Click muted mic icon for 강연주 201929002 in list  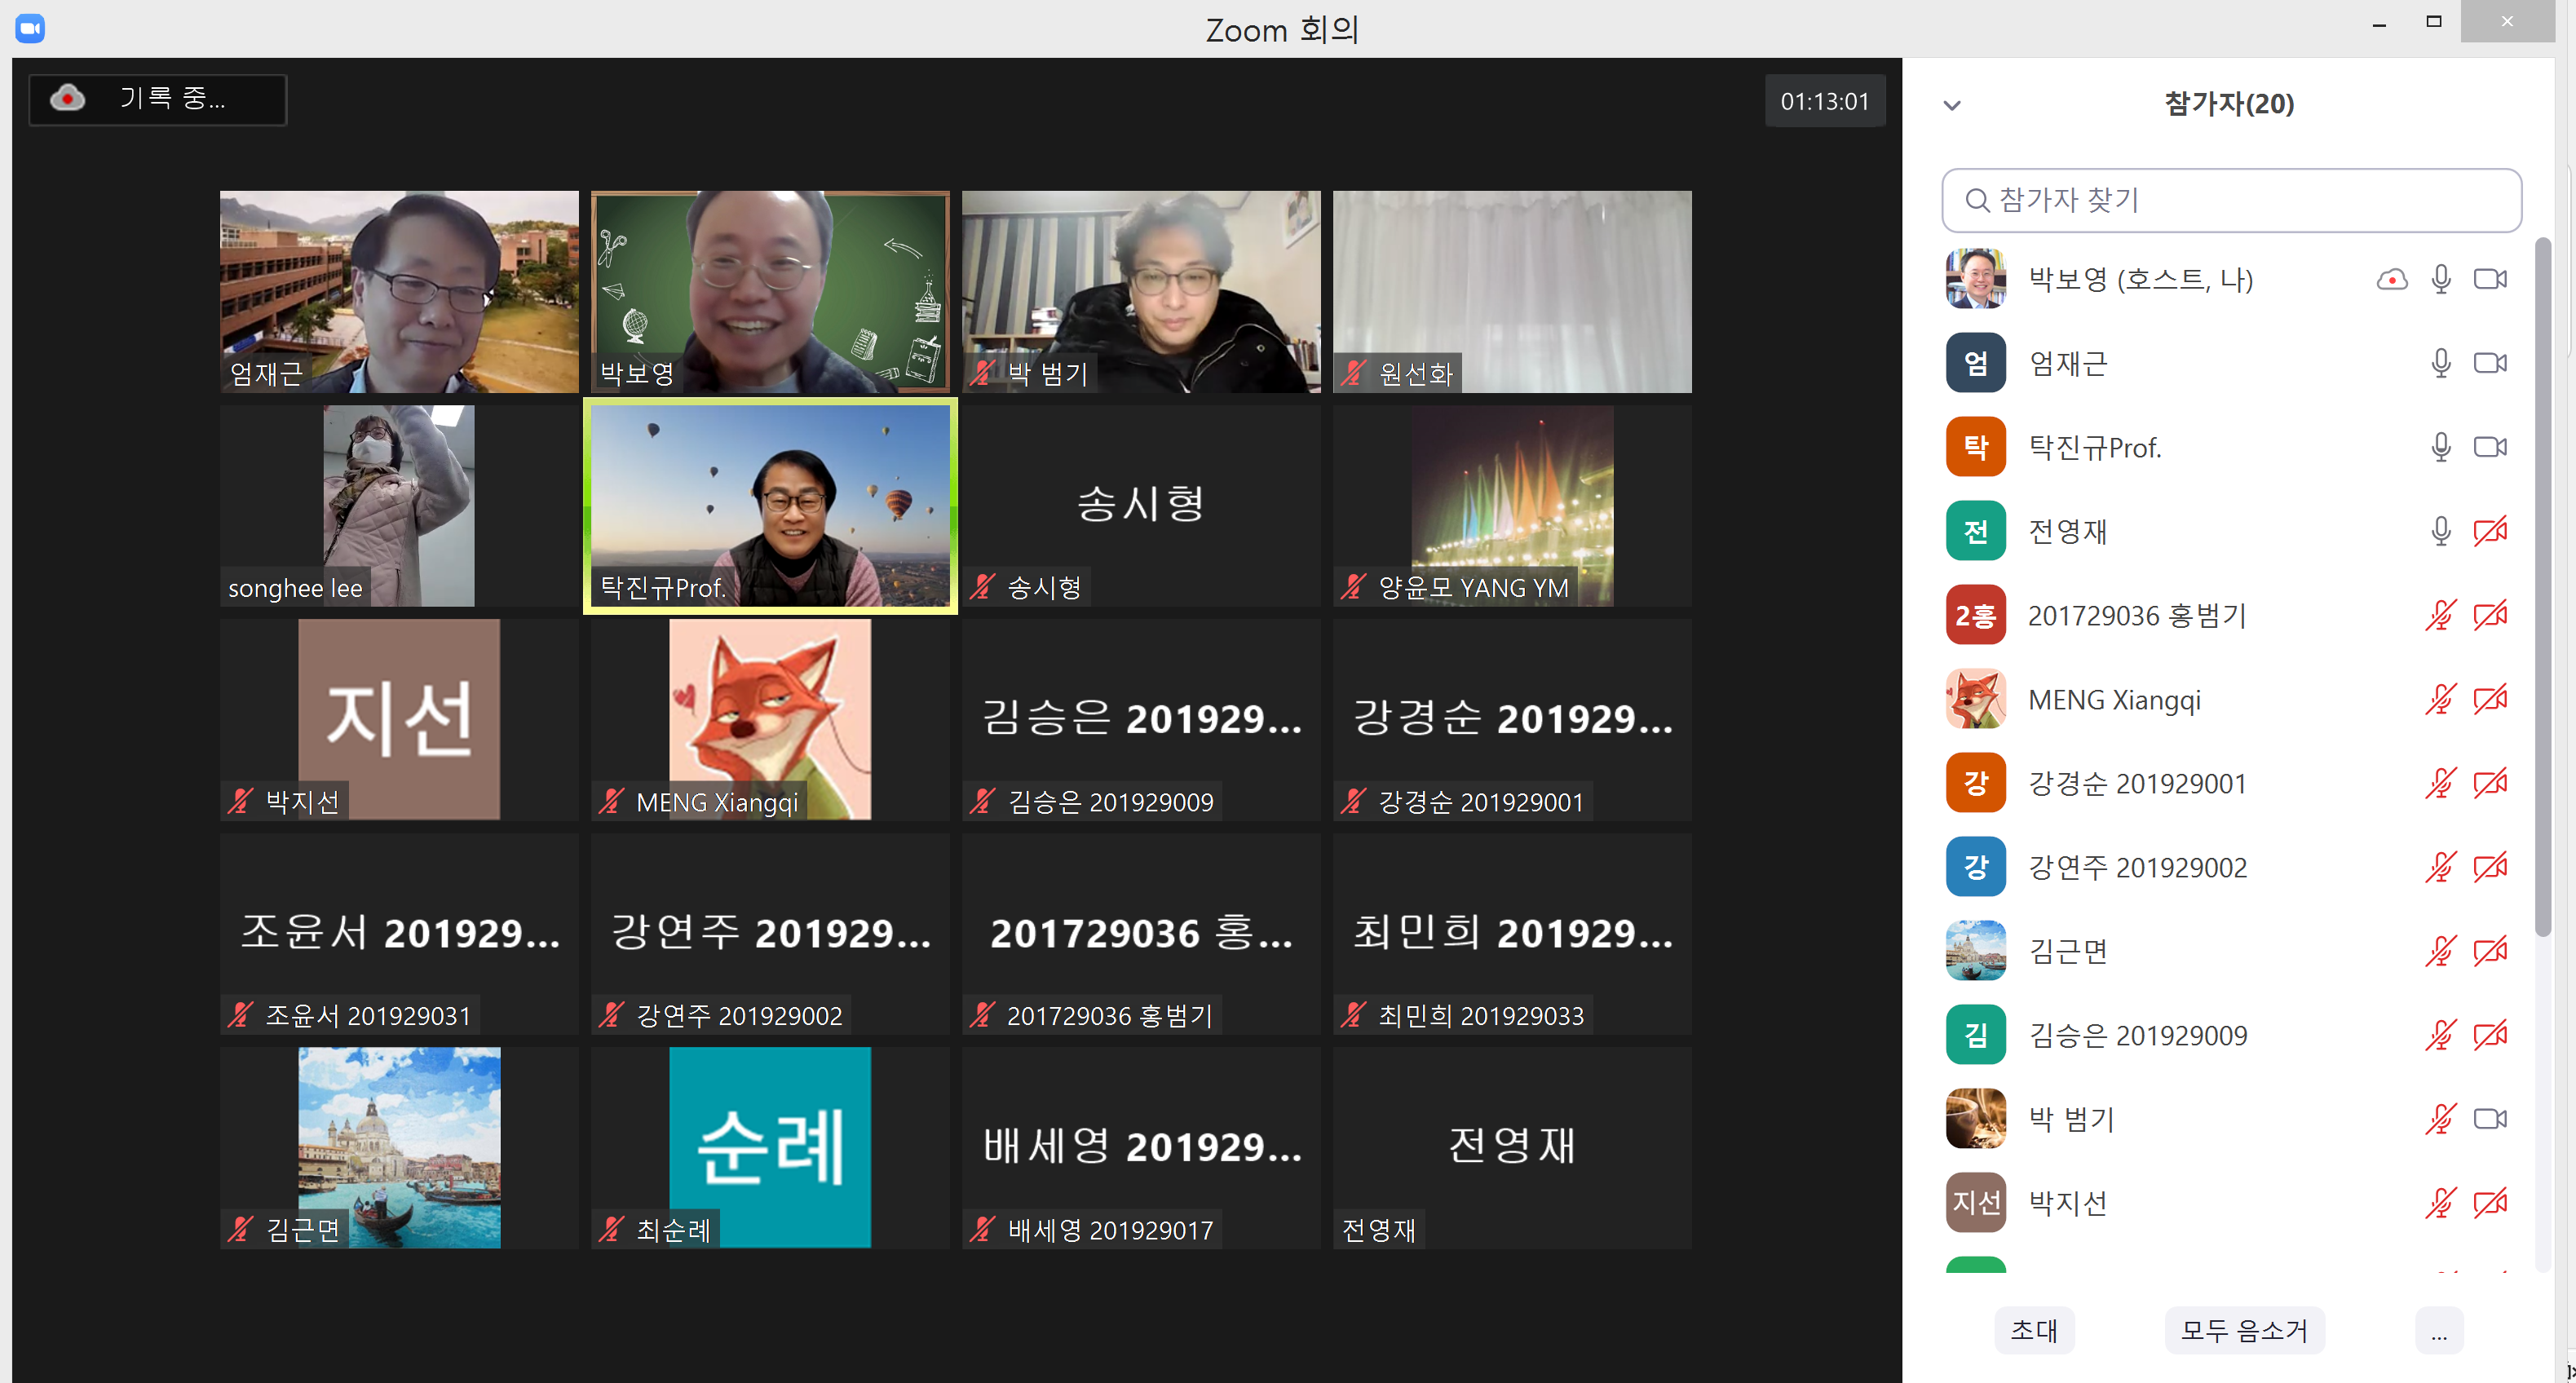[2441, 867]
